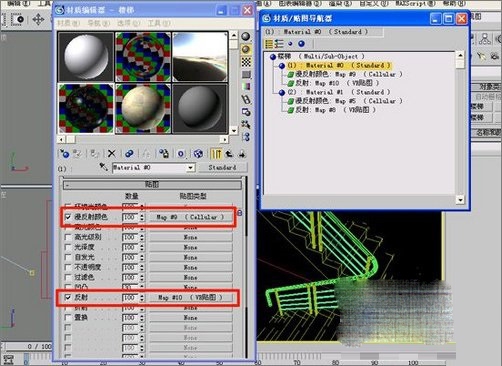Open 材质 menu in Material Editor
Screen dimensions: 502x366
tap(68, 23)
